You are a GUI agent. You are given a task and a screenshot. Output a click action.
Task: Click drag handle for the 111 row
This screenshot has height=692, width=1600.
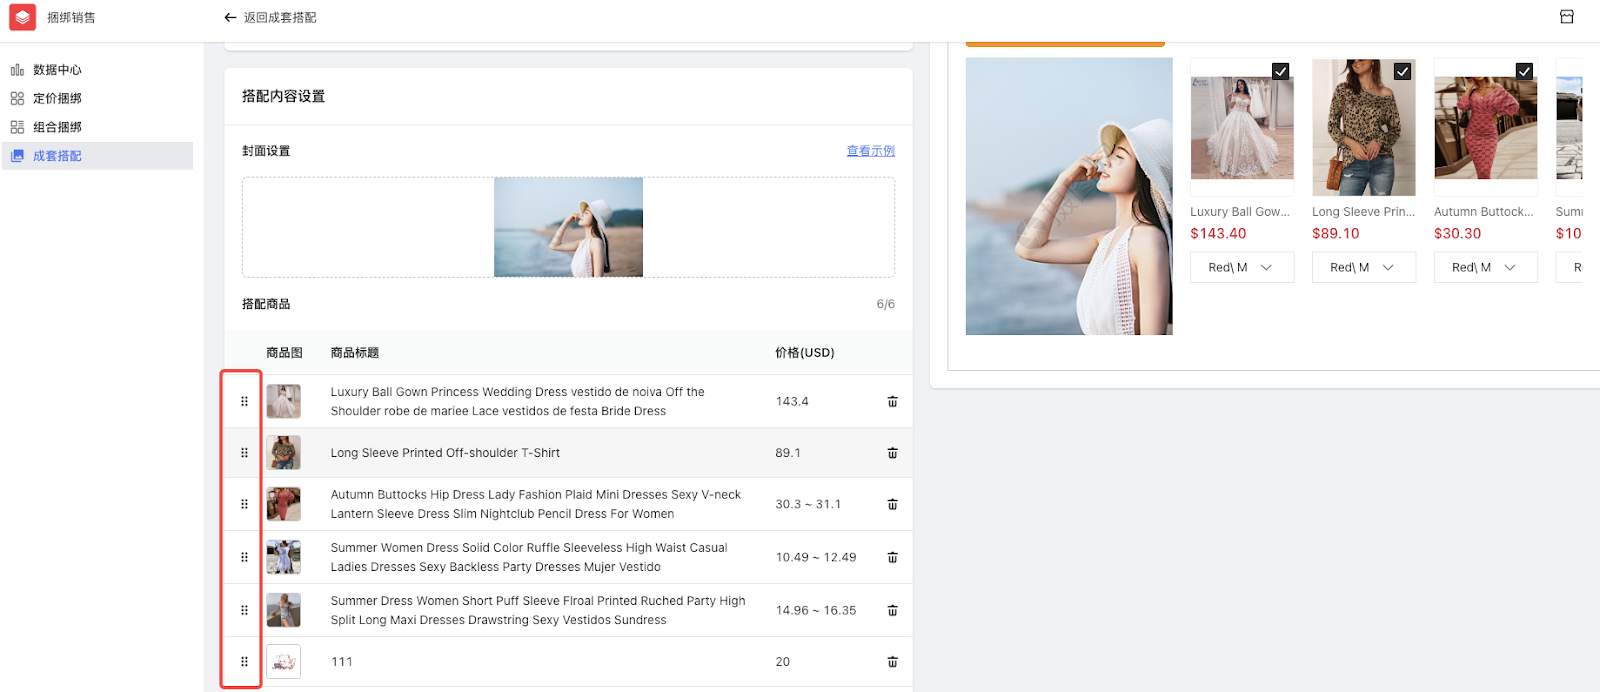click(244, 662)
